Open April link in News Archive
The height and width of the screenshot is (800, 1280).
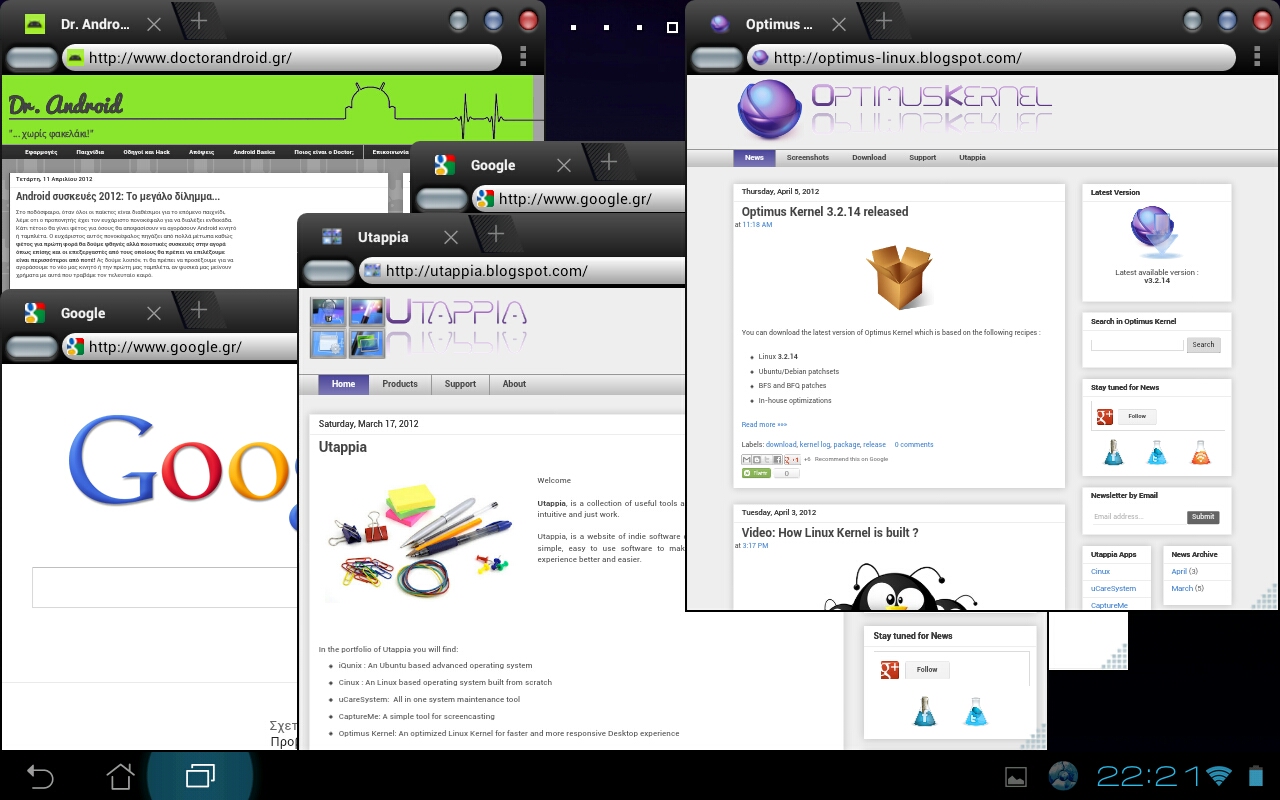(1179, 571)
